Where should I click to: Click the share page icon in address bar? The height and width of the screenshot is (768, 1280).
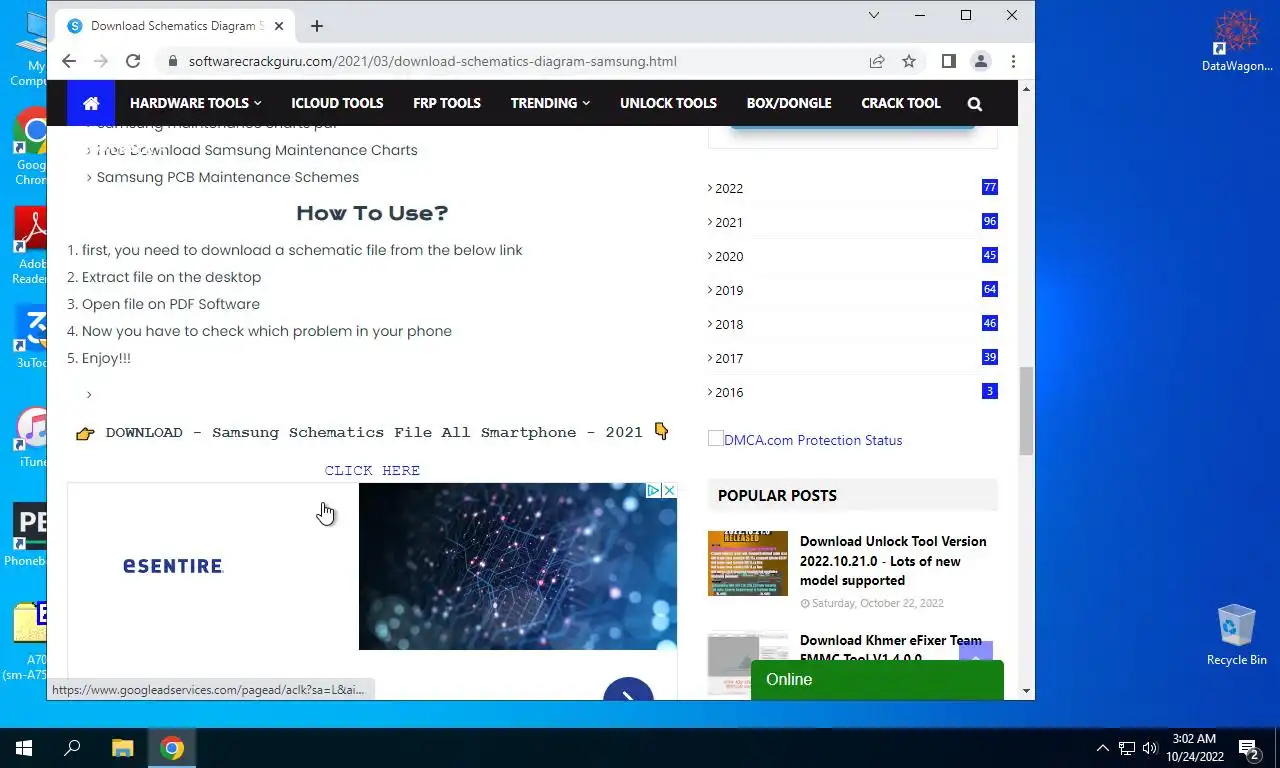pyautogui.click(x=877, y=61)
